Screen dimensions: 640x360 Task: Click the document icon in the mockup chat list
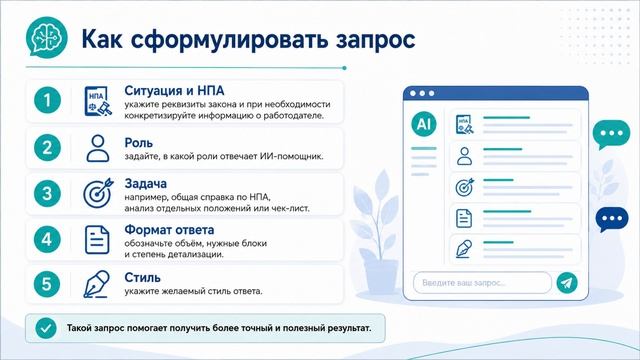[x=464, y=218]
